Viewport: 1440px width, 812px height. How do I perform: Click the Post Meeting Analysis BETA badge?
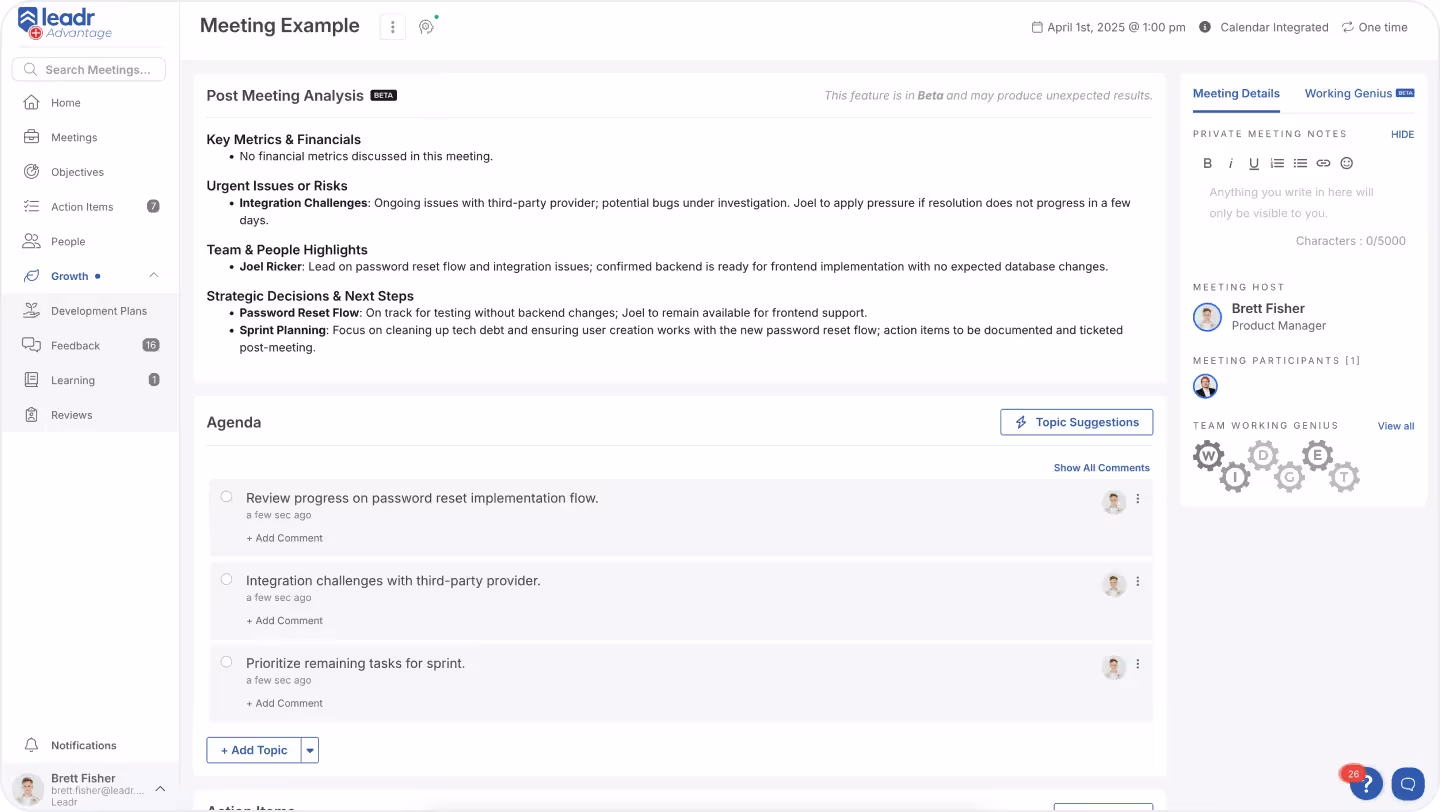(x=384, y=96)
